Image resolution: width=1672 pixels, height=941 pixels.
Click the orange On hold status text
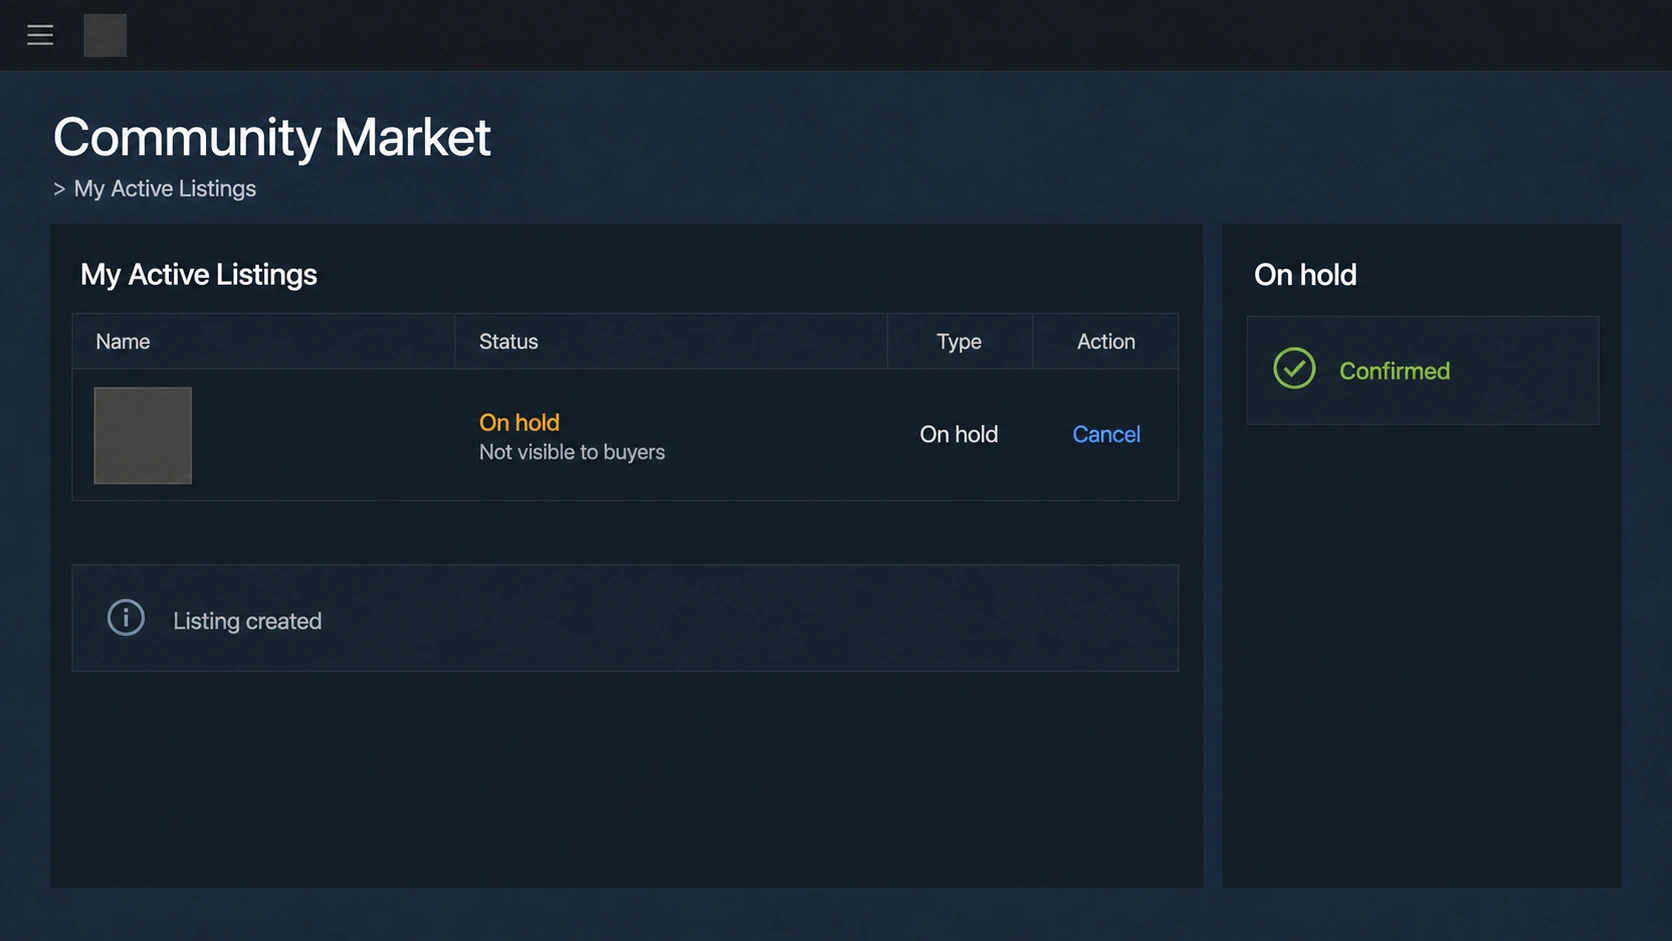click(x=519, y=422)
